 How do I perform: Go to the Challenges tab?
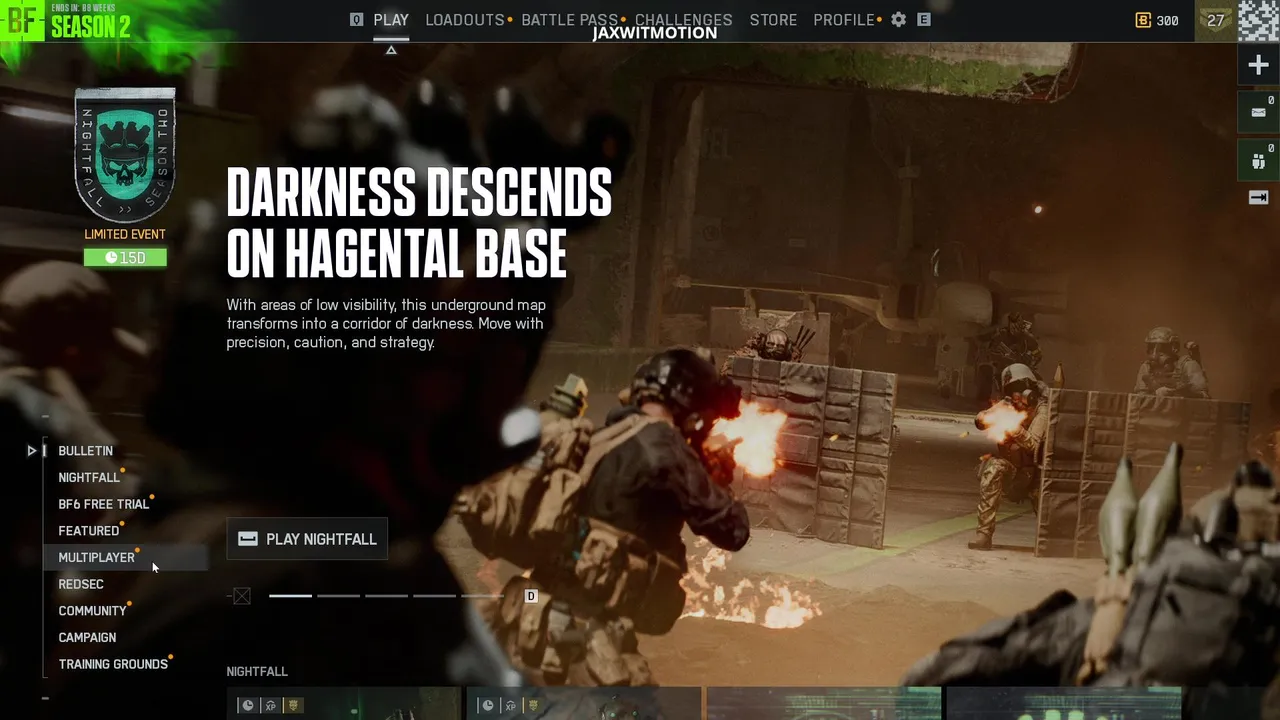point(683,20)
